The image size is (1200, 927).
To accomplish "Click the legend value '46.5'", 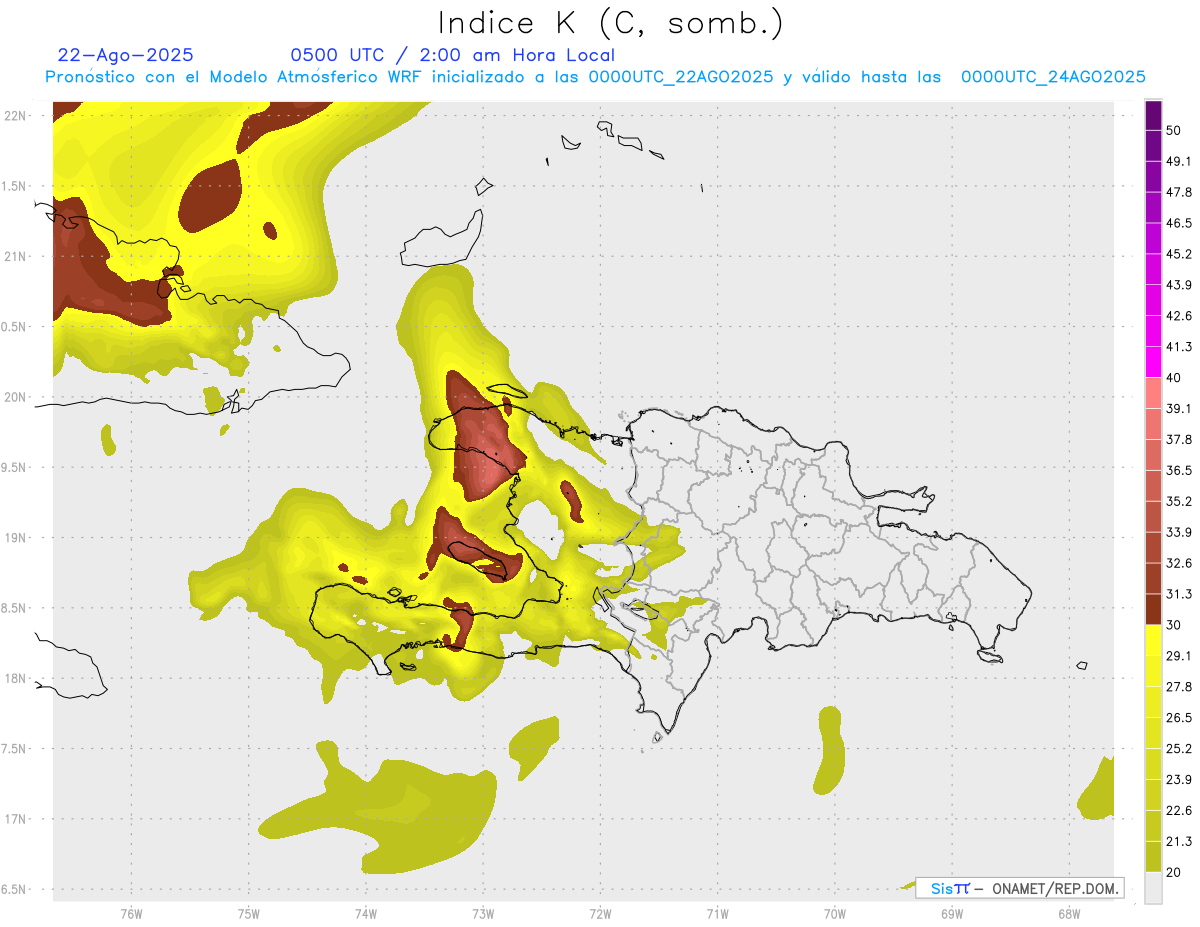I will (1179, 223).
